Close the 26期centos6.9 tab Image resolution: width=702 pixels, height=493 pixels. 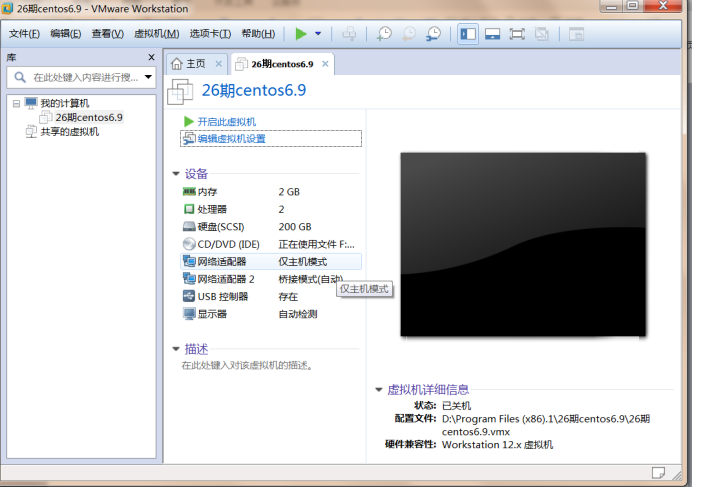point(325,64)
